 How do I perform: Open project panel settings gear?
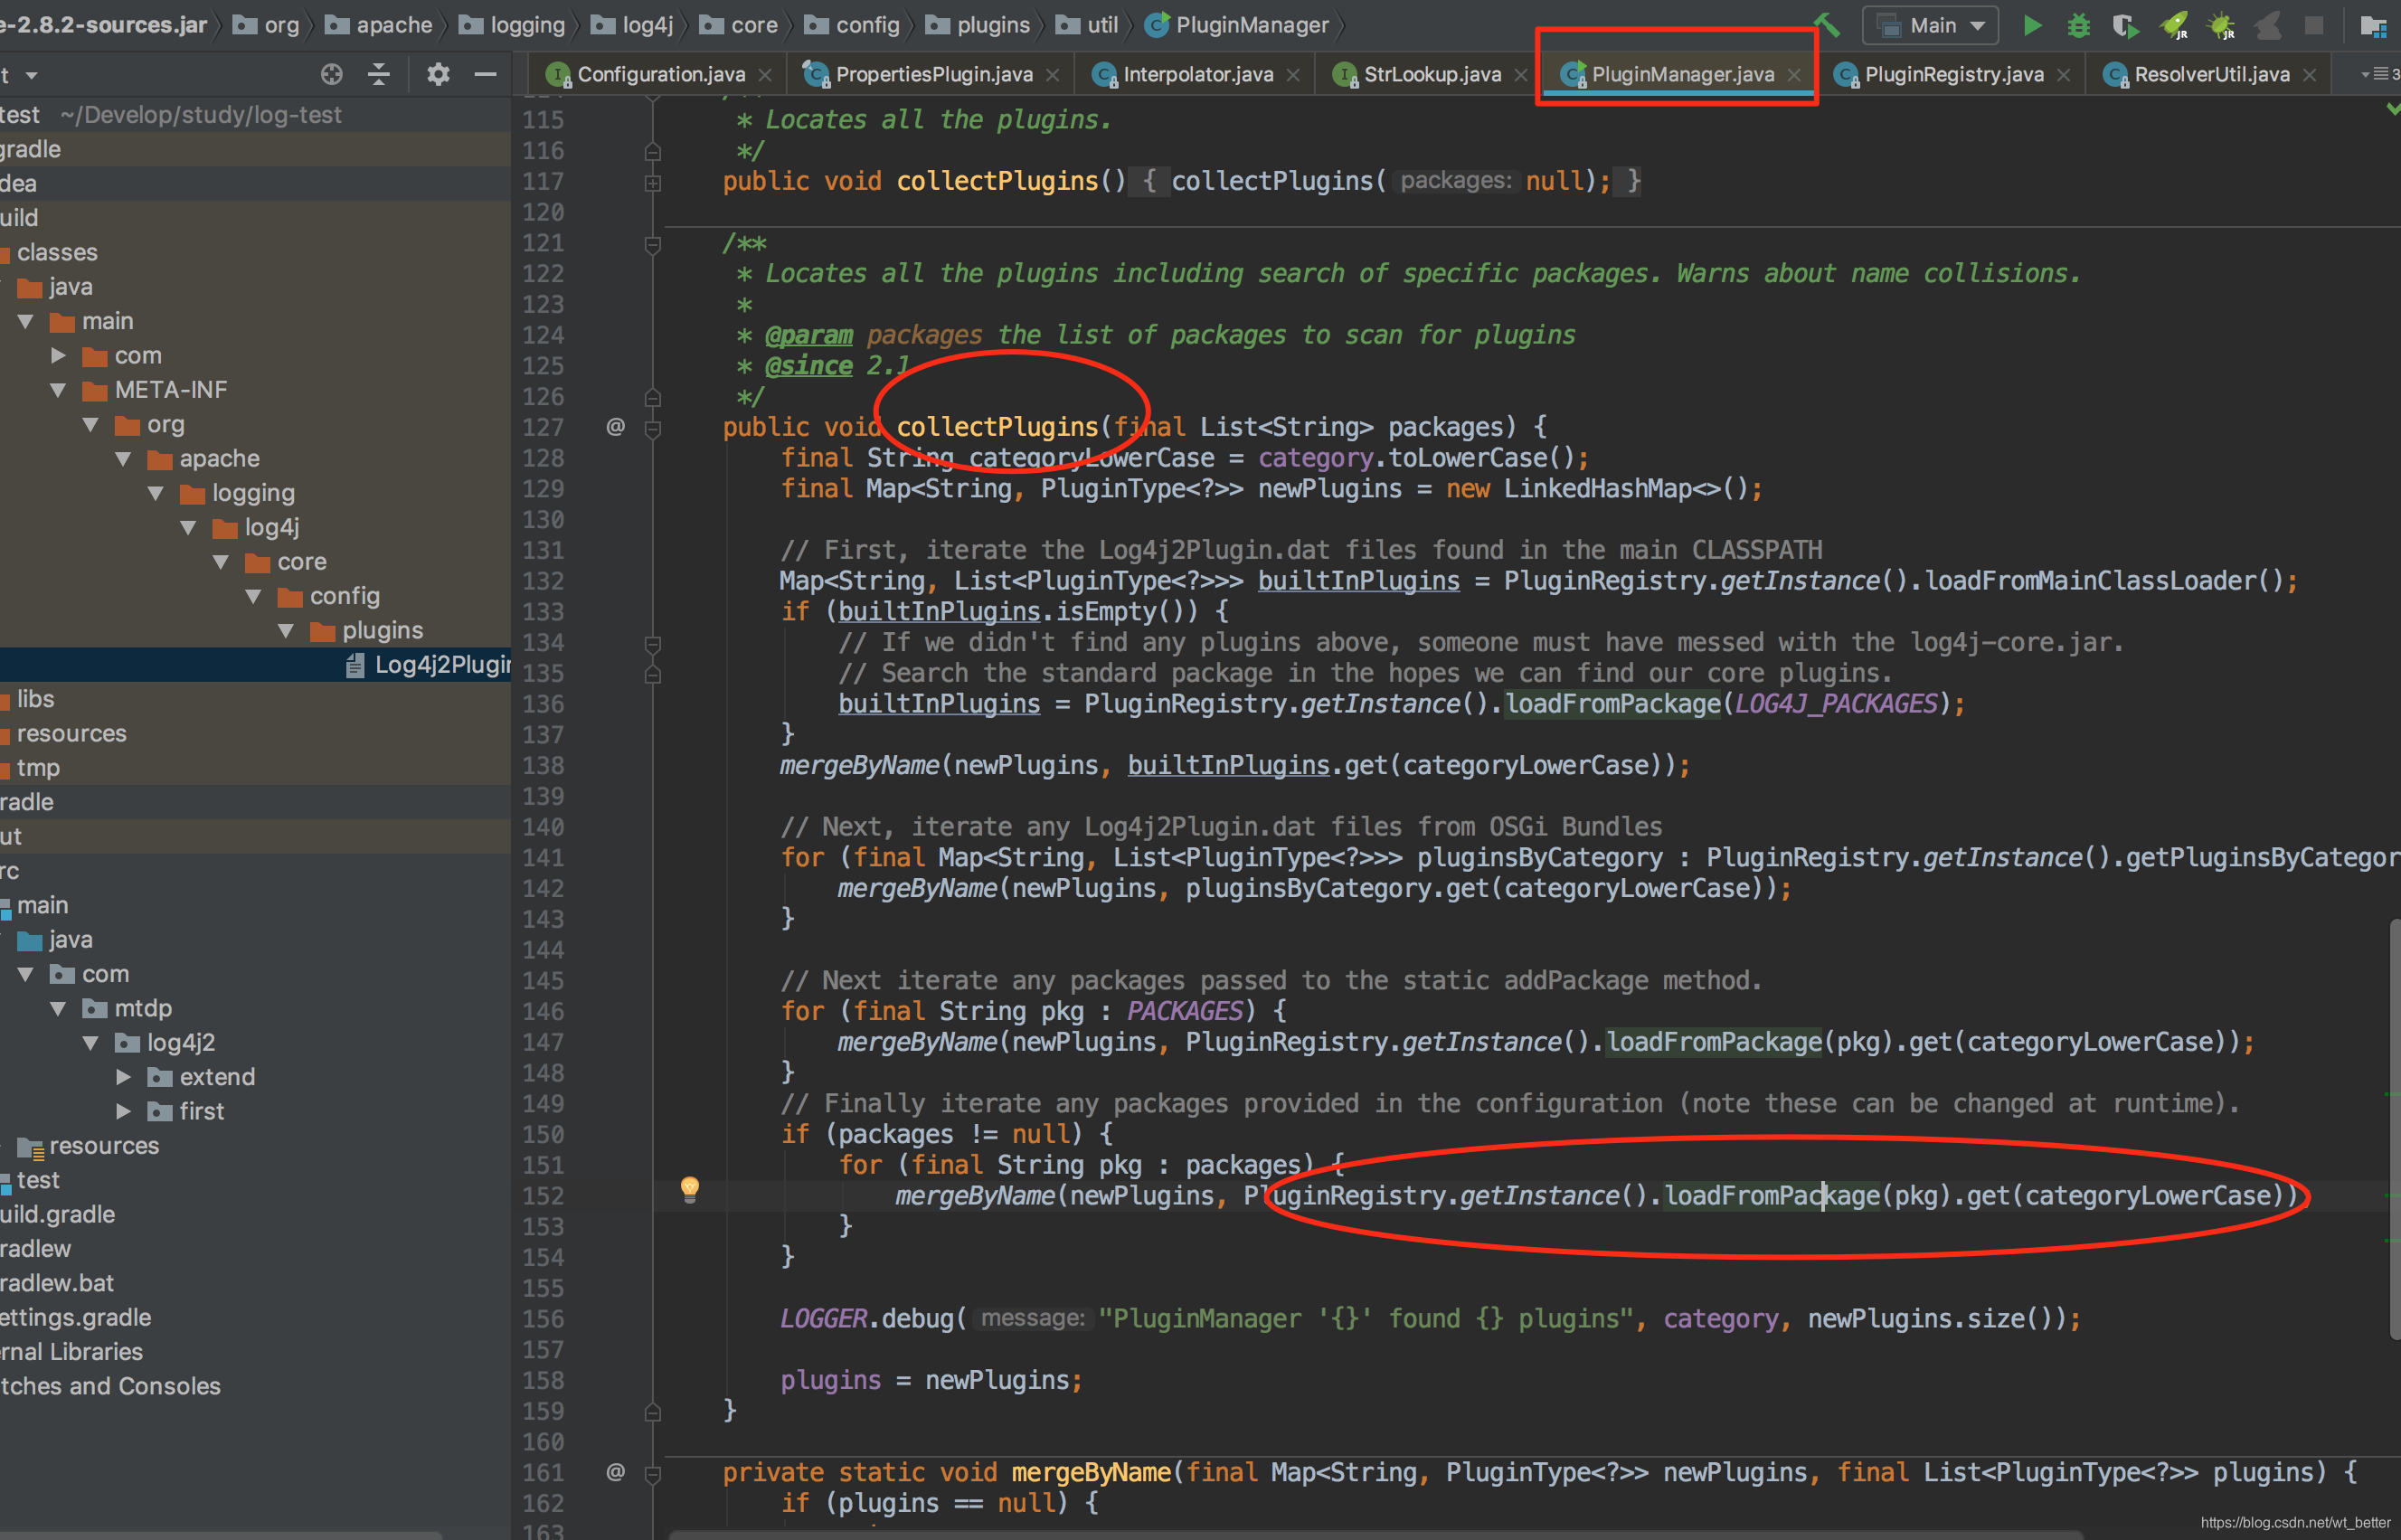pyautogui.click(x=438, y=74)
